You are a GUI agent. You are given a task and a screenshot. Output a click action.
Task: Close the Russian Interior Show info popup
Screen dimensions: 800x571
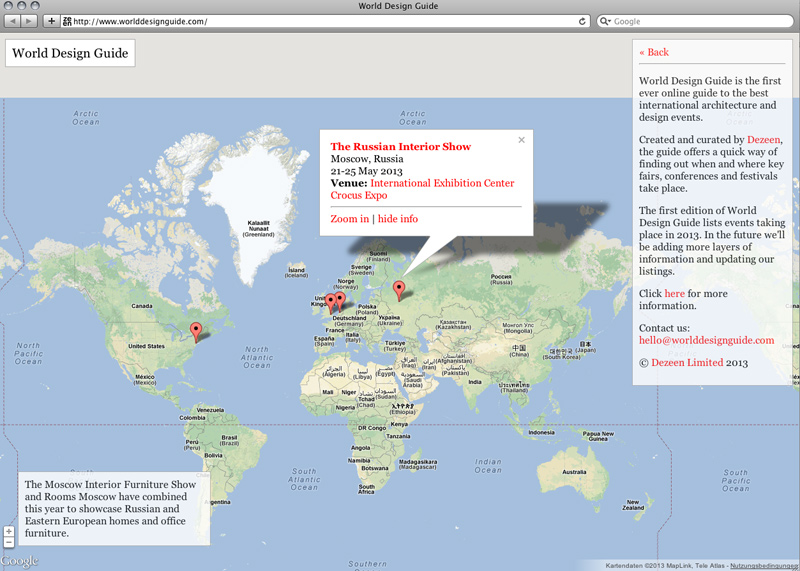(521, 140)
